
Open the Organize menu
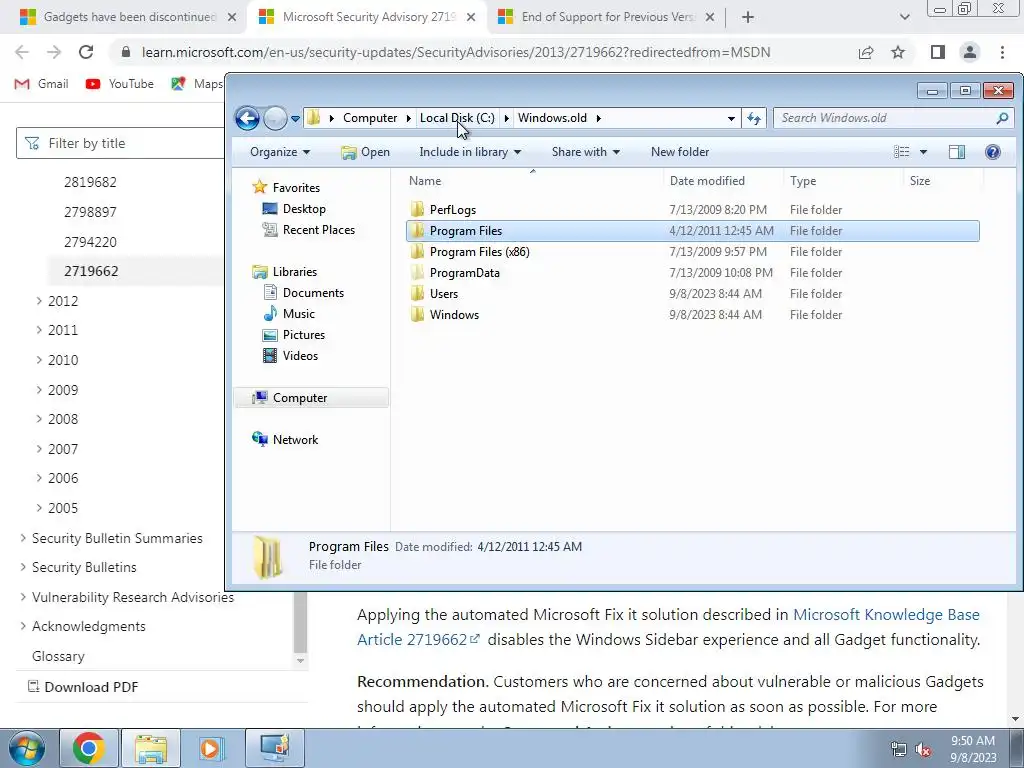tap(280, 152)
